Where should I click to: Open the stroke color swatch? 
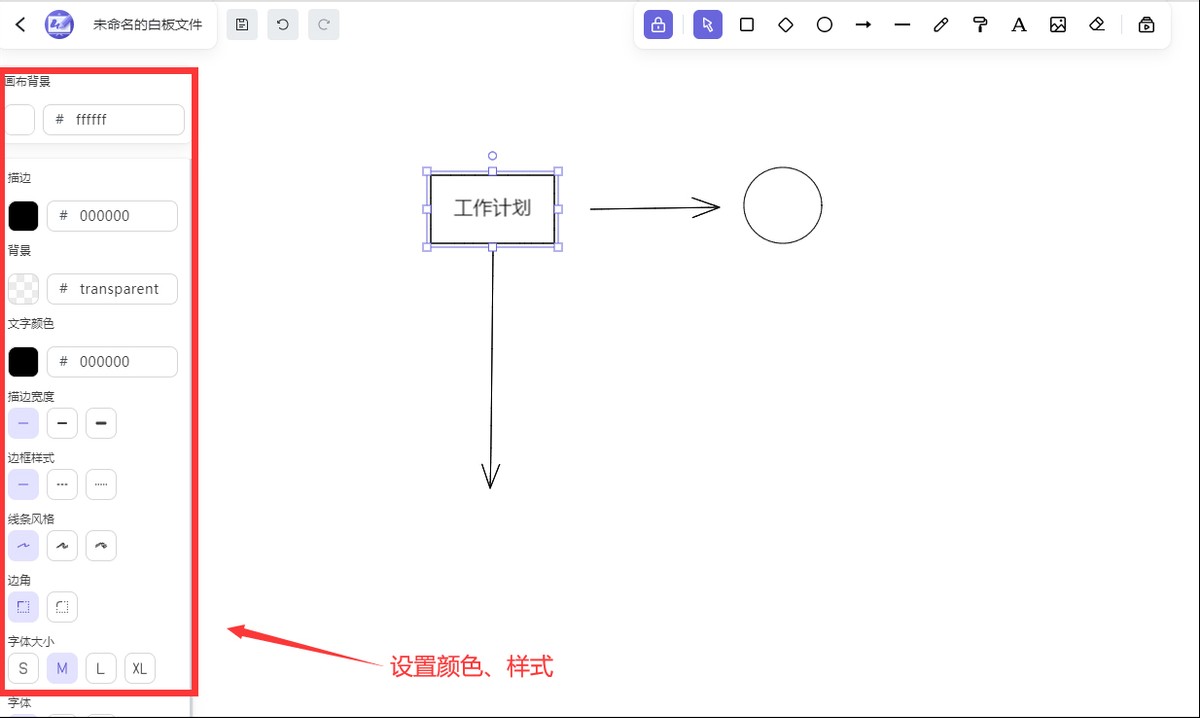pyautogui.click(x=23, y=215)
